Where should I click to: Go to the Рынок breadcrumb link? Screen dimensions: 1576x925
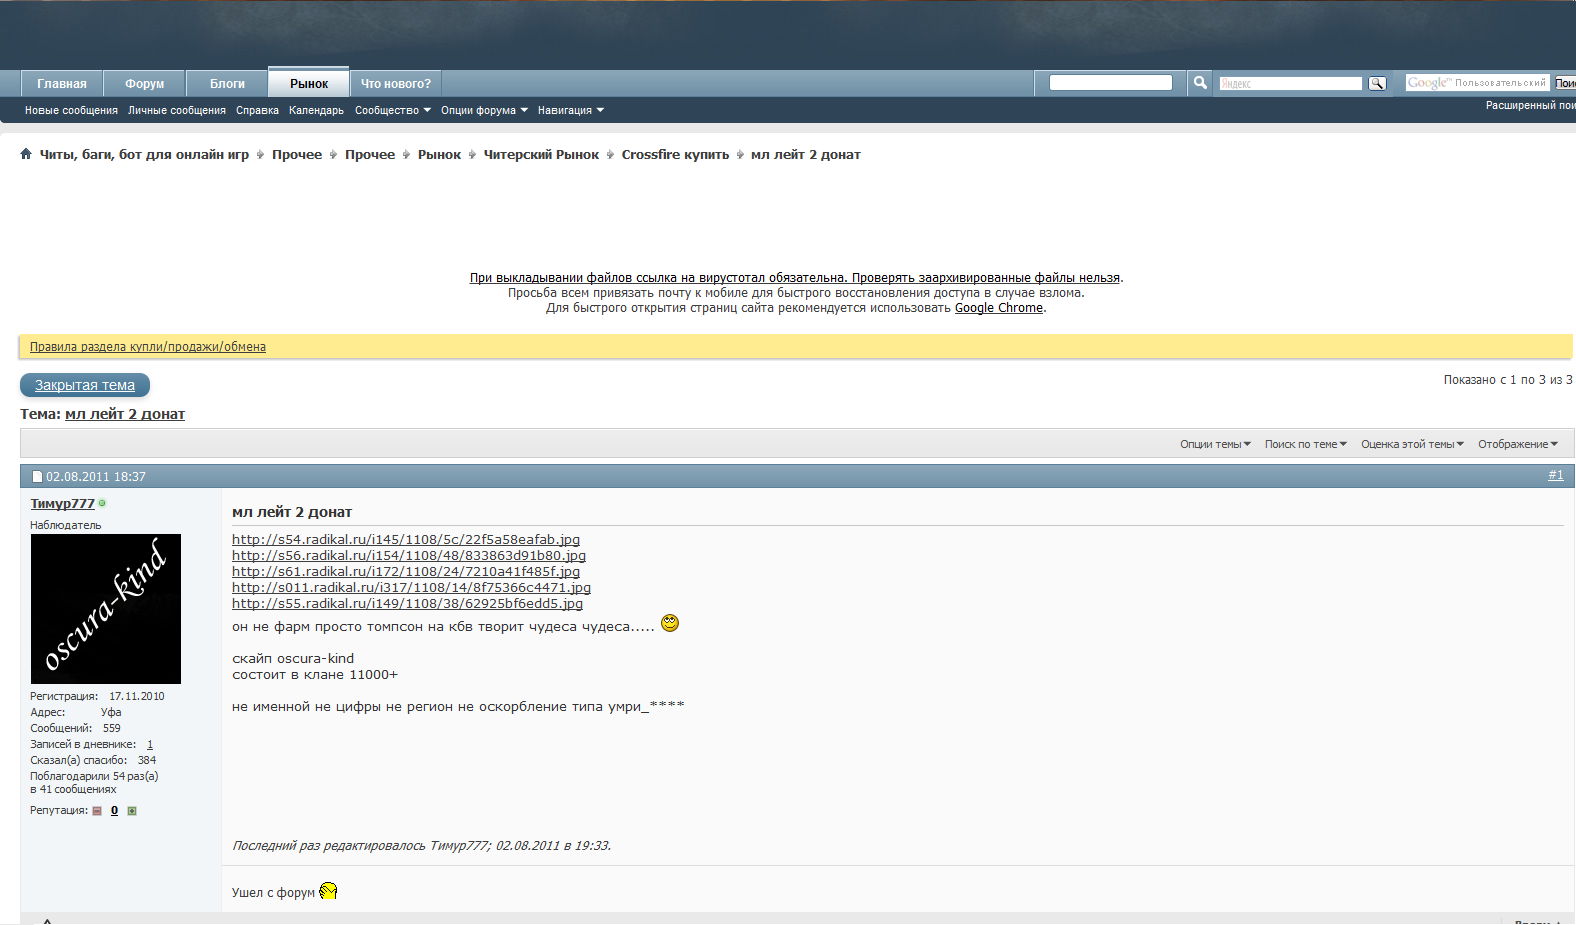(x=439, y=155)
